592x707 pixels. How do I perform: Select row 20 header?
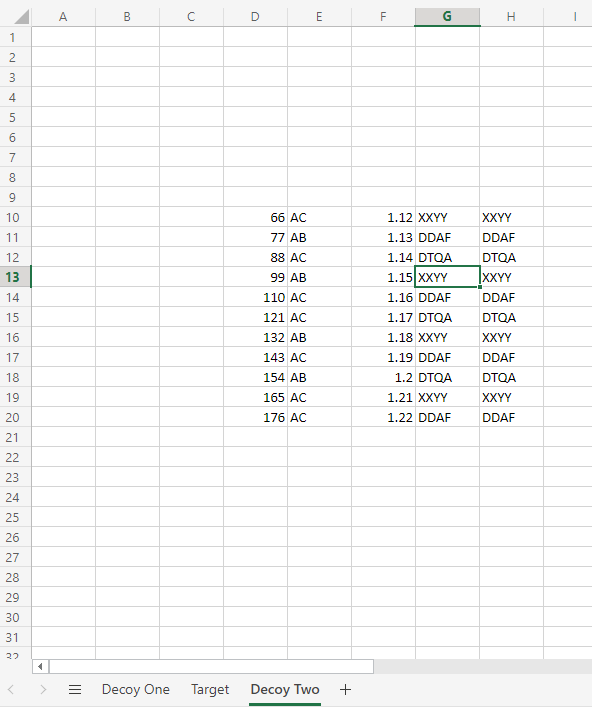15,417
